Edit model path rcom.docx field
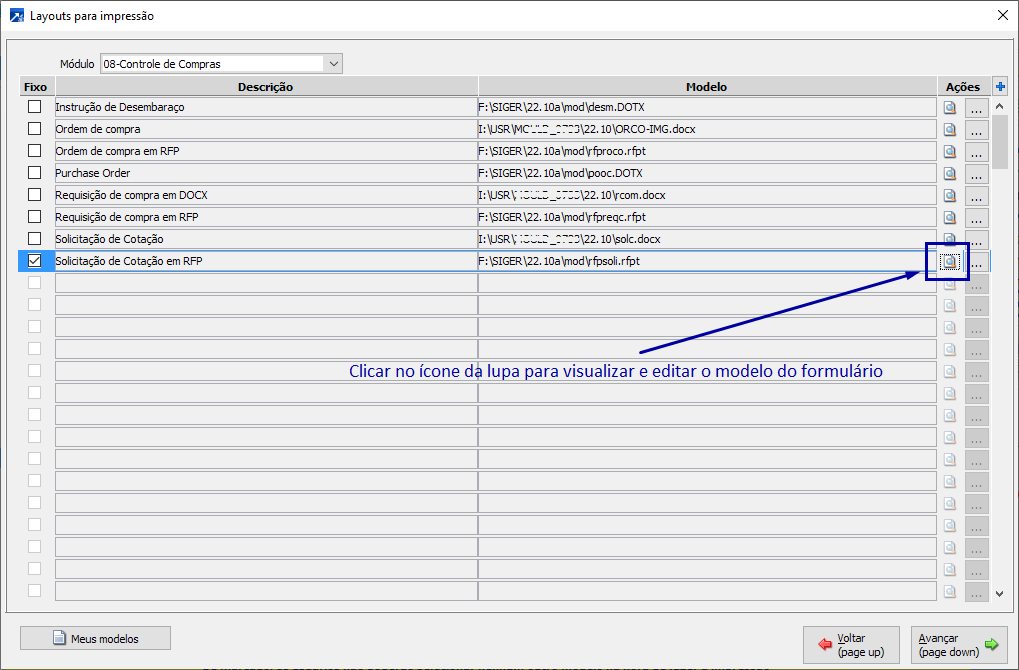The width and height of the screenshot is (1019, 670). (x=707, y=195)
